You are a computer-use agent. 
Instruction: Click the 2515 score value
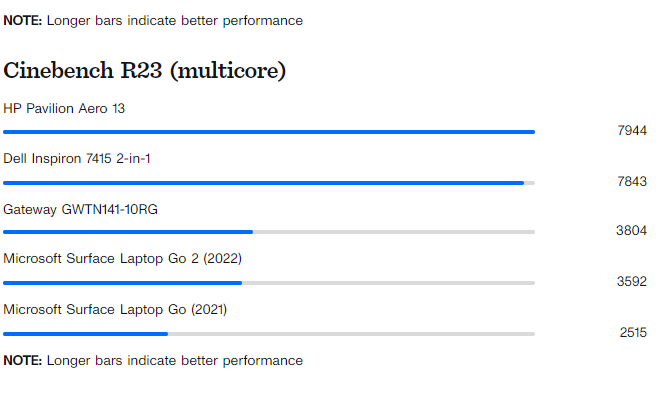pos(633,332)
